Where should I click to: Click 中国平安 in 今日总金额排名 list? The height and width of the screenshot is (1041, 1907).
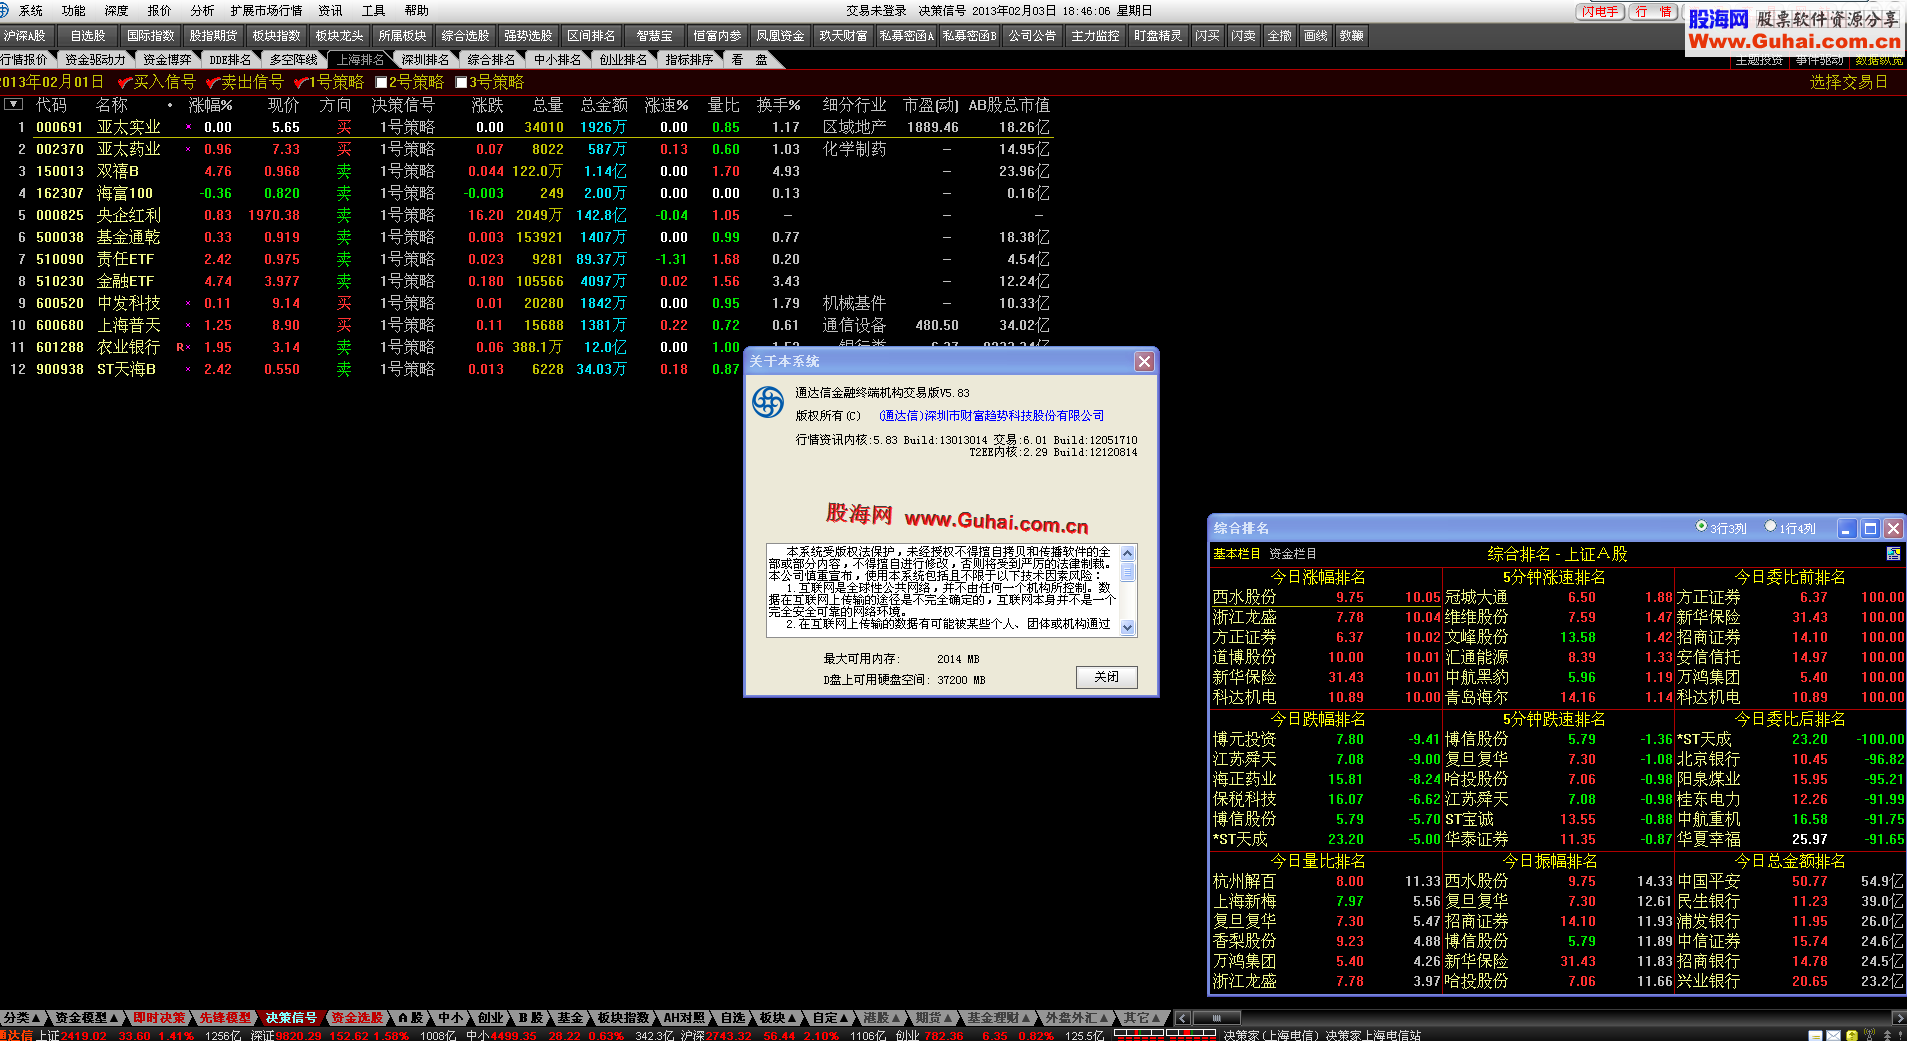point(1709,881)
